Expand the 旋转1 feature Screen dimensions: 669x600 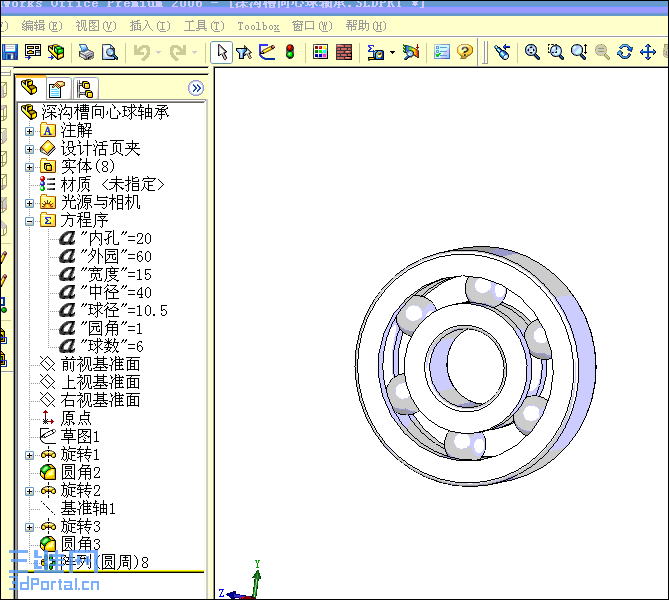pos(29,455)
